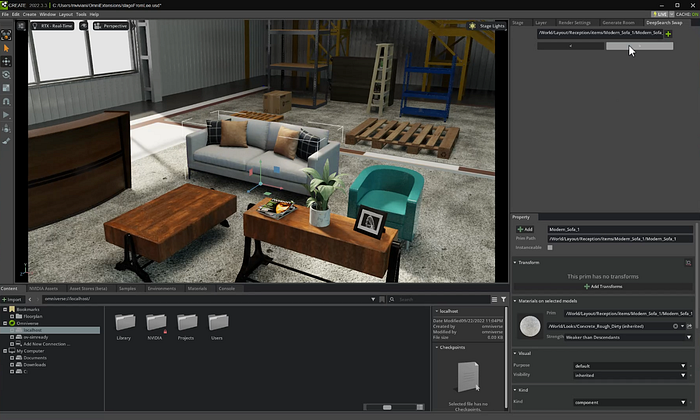Toggle the Snap magnet tool
The height and width of the screenshot is (420, 700).
(x=6, y=101)
